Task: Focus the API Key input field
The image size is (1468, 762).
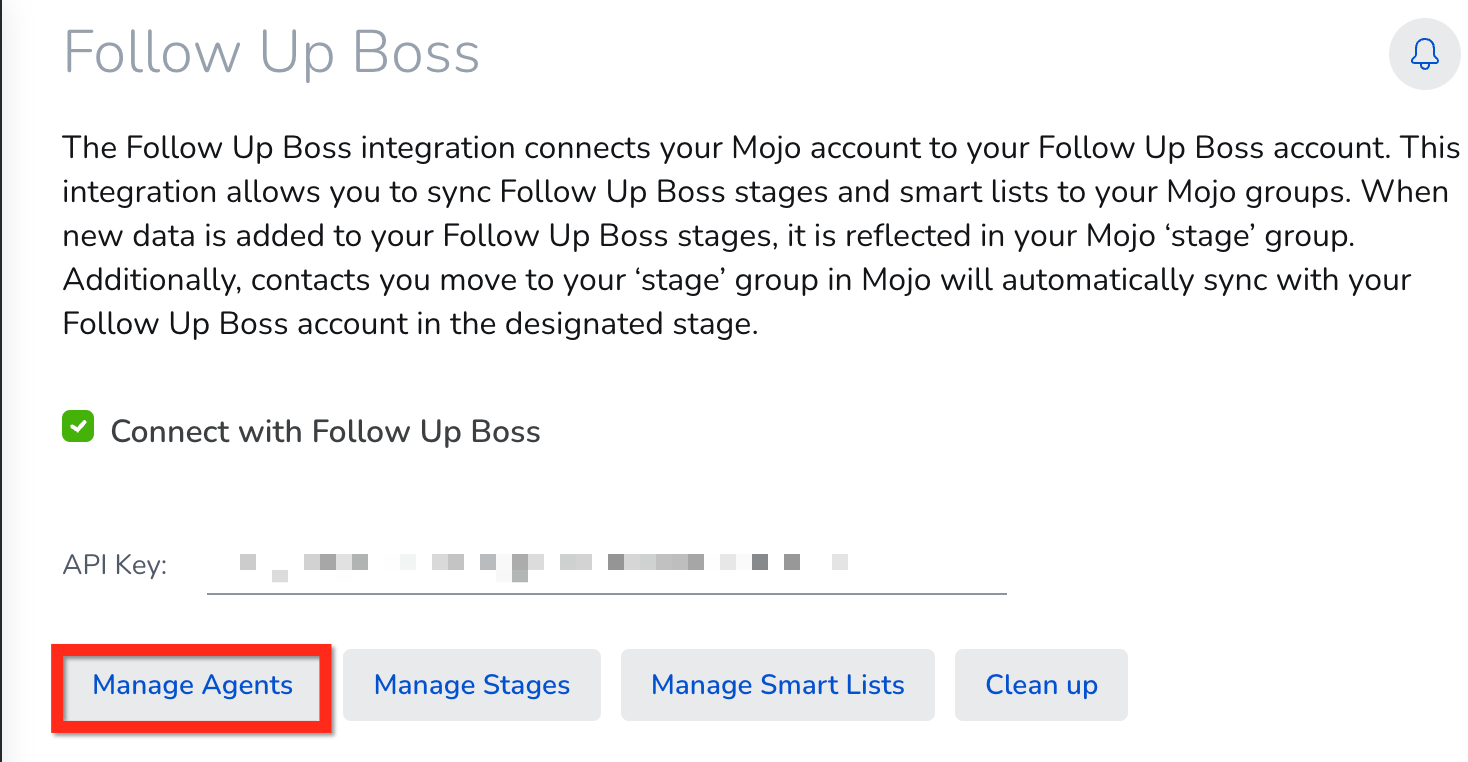Action: [606, 565]
